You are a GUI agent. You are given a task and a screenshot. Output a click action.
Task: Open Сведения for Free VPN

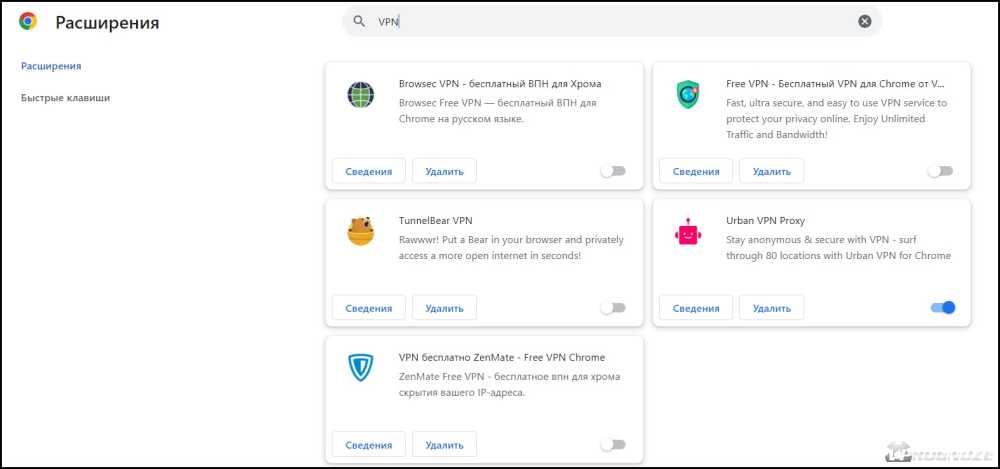(696, 171)
